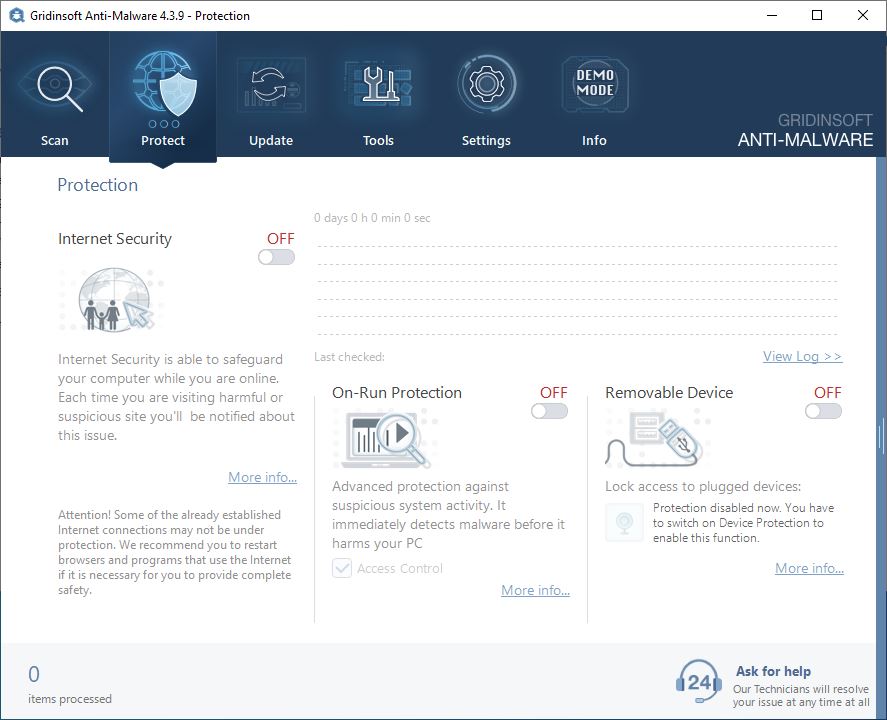The image size is (887, 720).
Task: Maximize the Gridinsoft window
Action: coord(817,15)
